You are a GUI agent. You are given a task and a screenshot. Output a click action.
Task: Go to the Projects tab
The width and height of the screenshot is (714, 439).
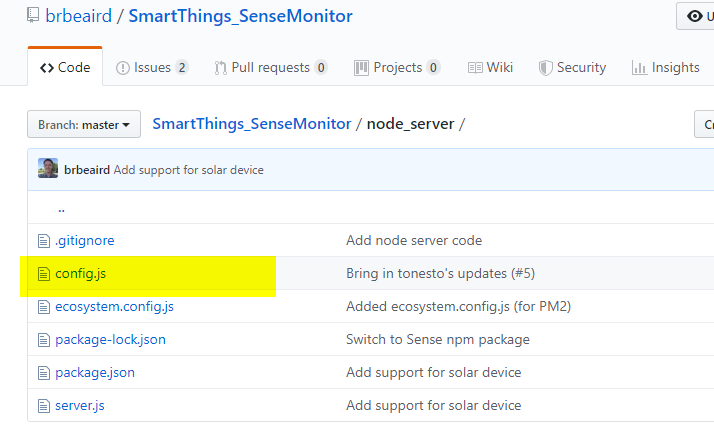(x=397, y=67)
